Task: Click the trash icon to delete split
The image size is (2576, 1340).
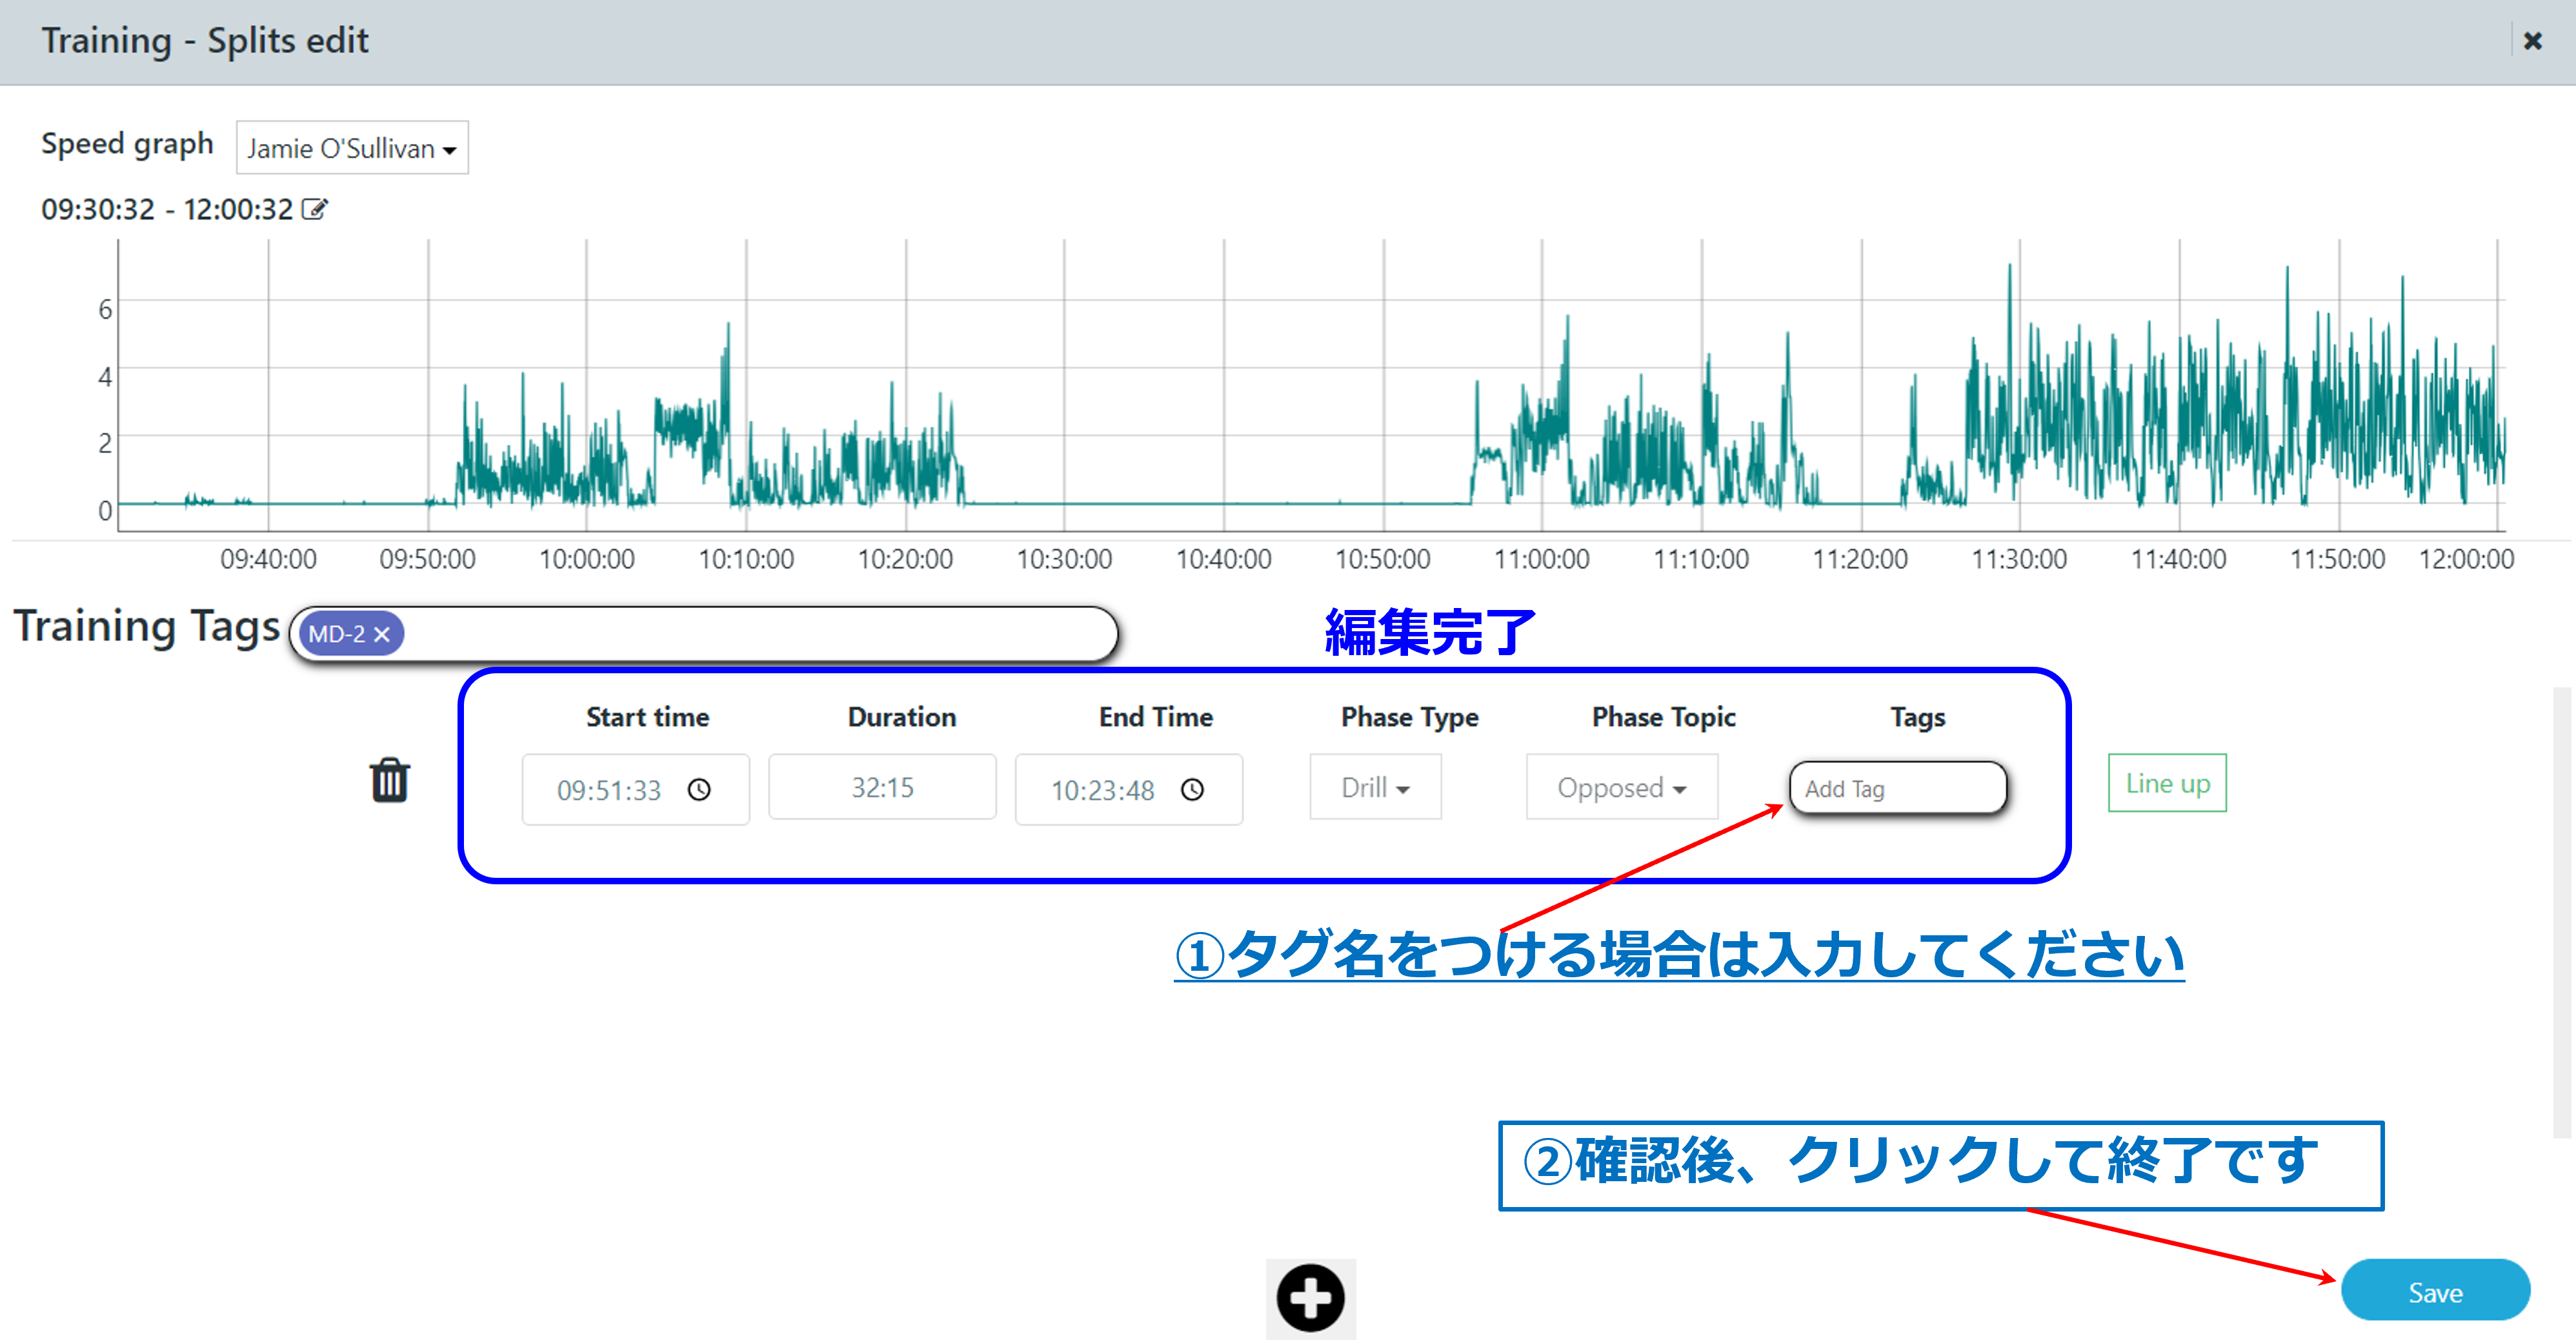Action: pos(389,780)
